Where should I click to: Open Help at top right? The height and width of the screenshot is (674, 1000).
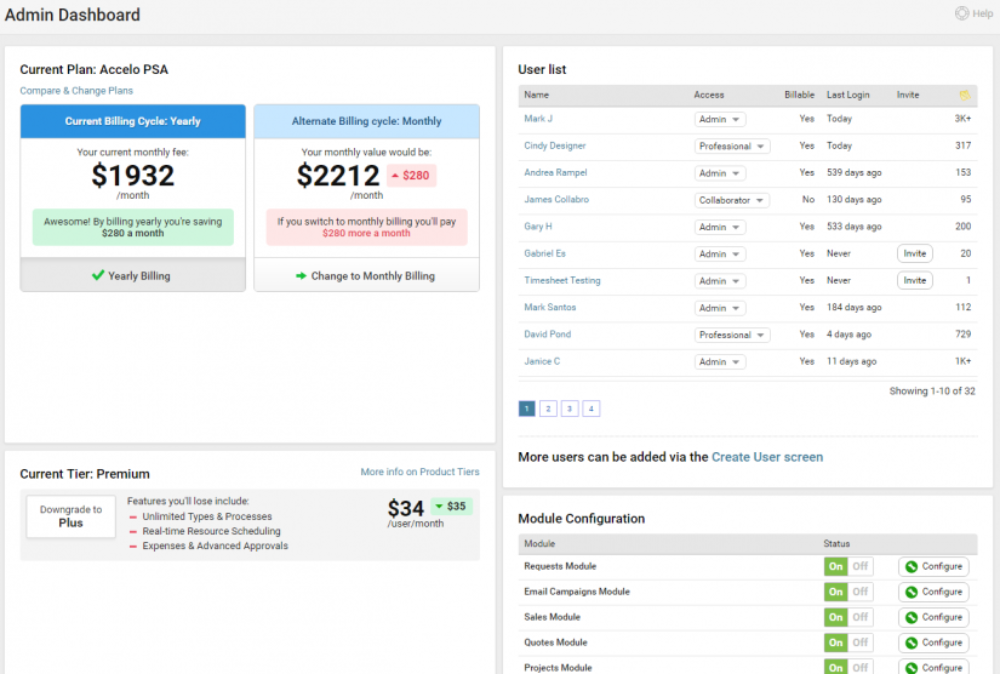tap(973, 13)
